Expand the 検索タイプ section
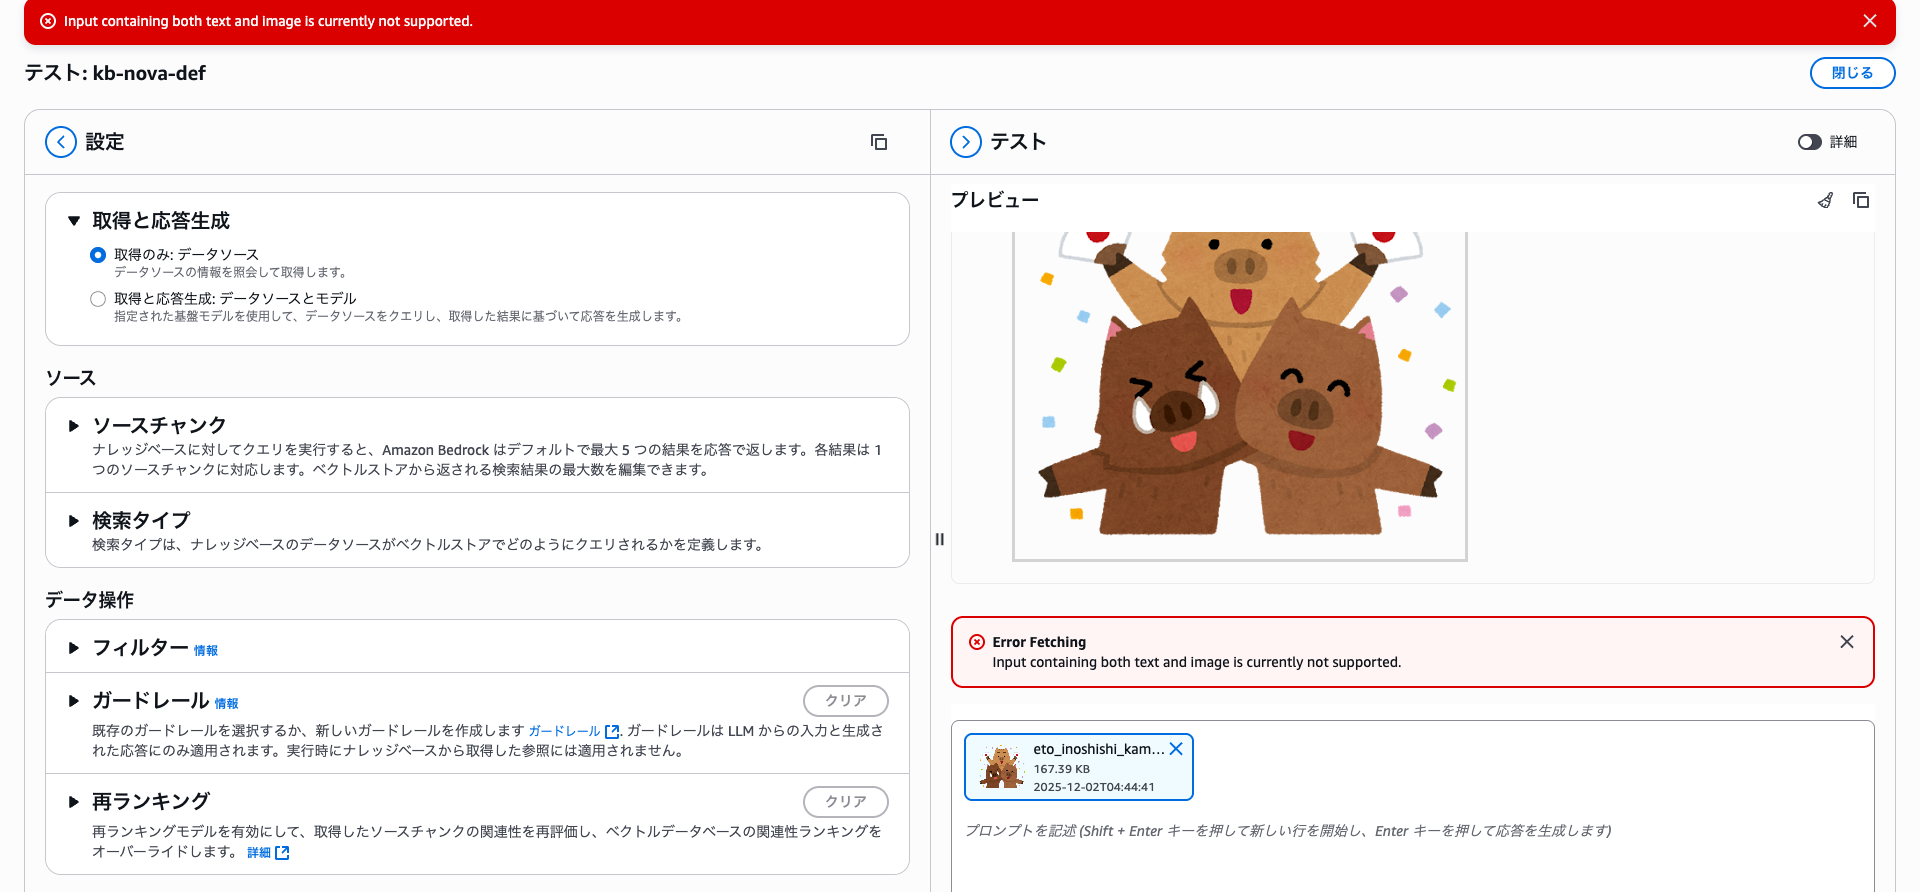The width and height of the screenshot is (1920, 892). point(74,521)
